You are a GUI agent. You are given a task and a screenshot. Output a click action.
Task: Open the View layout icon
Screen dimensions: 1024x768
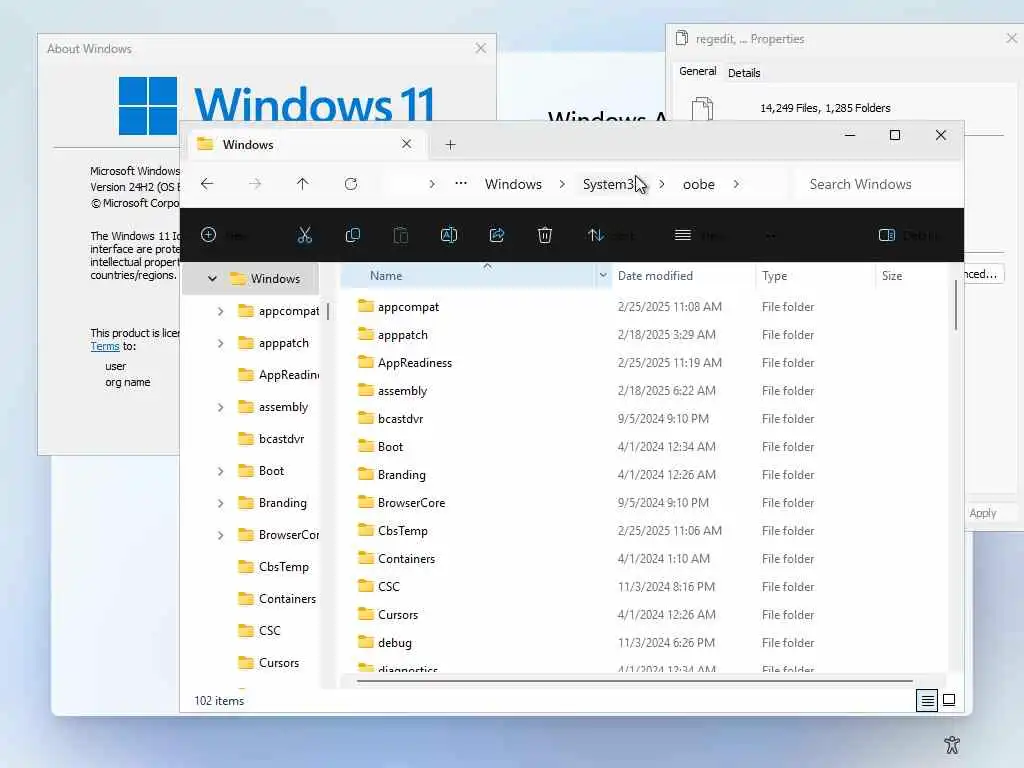point(682,235)
